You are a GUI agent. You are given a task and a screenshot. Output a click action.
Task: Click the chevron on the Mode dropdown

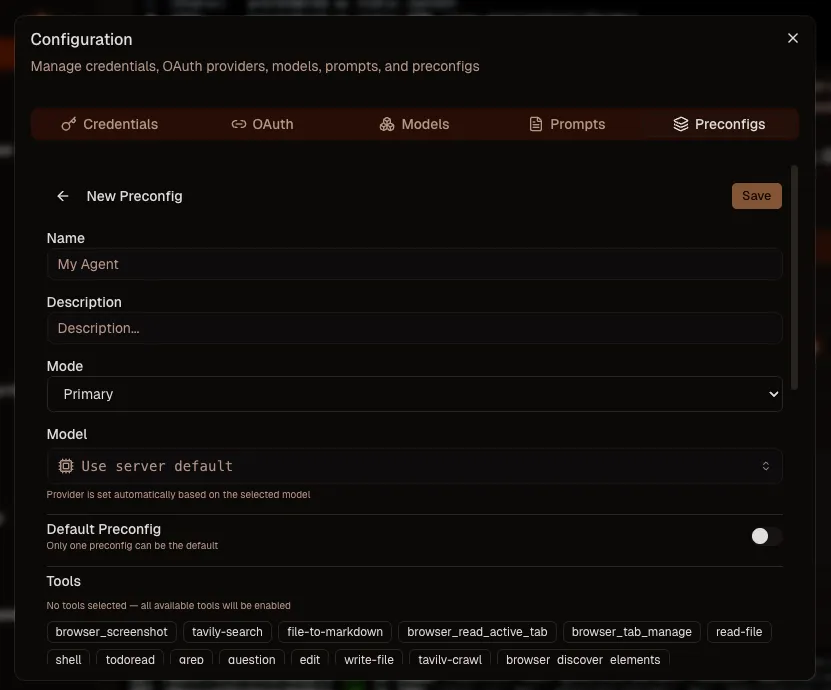tap(773, 394)
